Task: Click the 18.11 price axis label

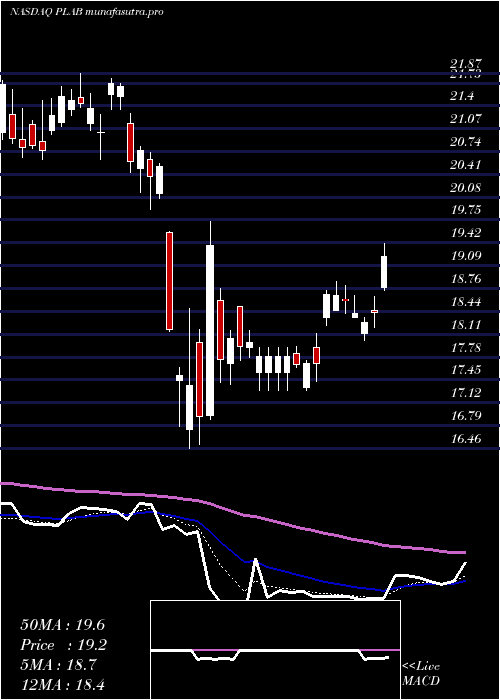Action: pyautogui.click(x=466, y=325)
